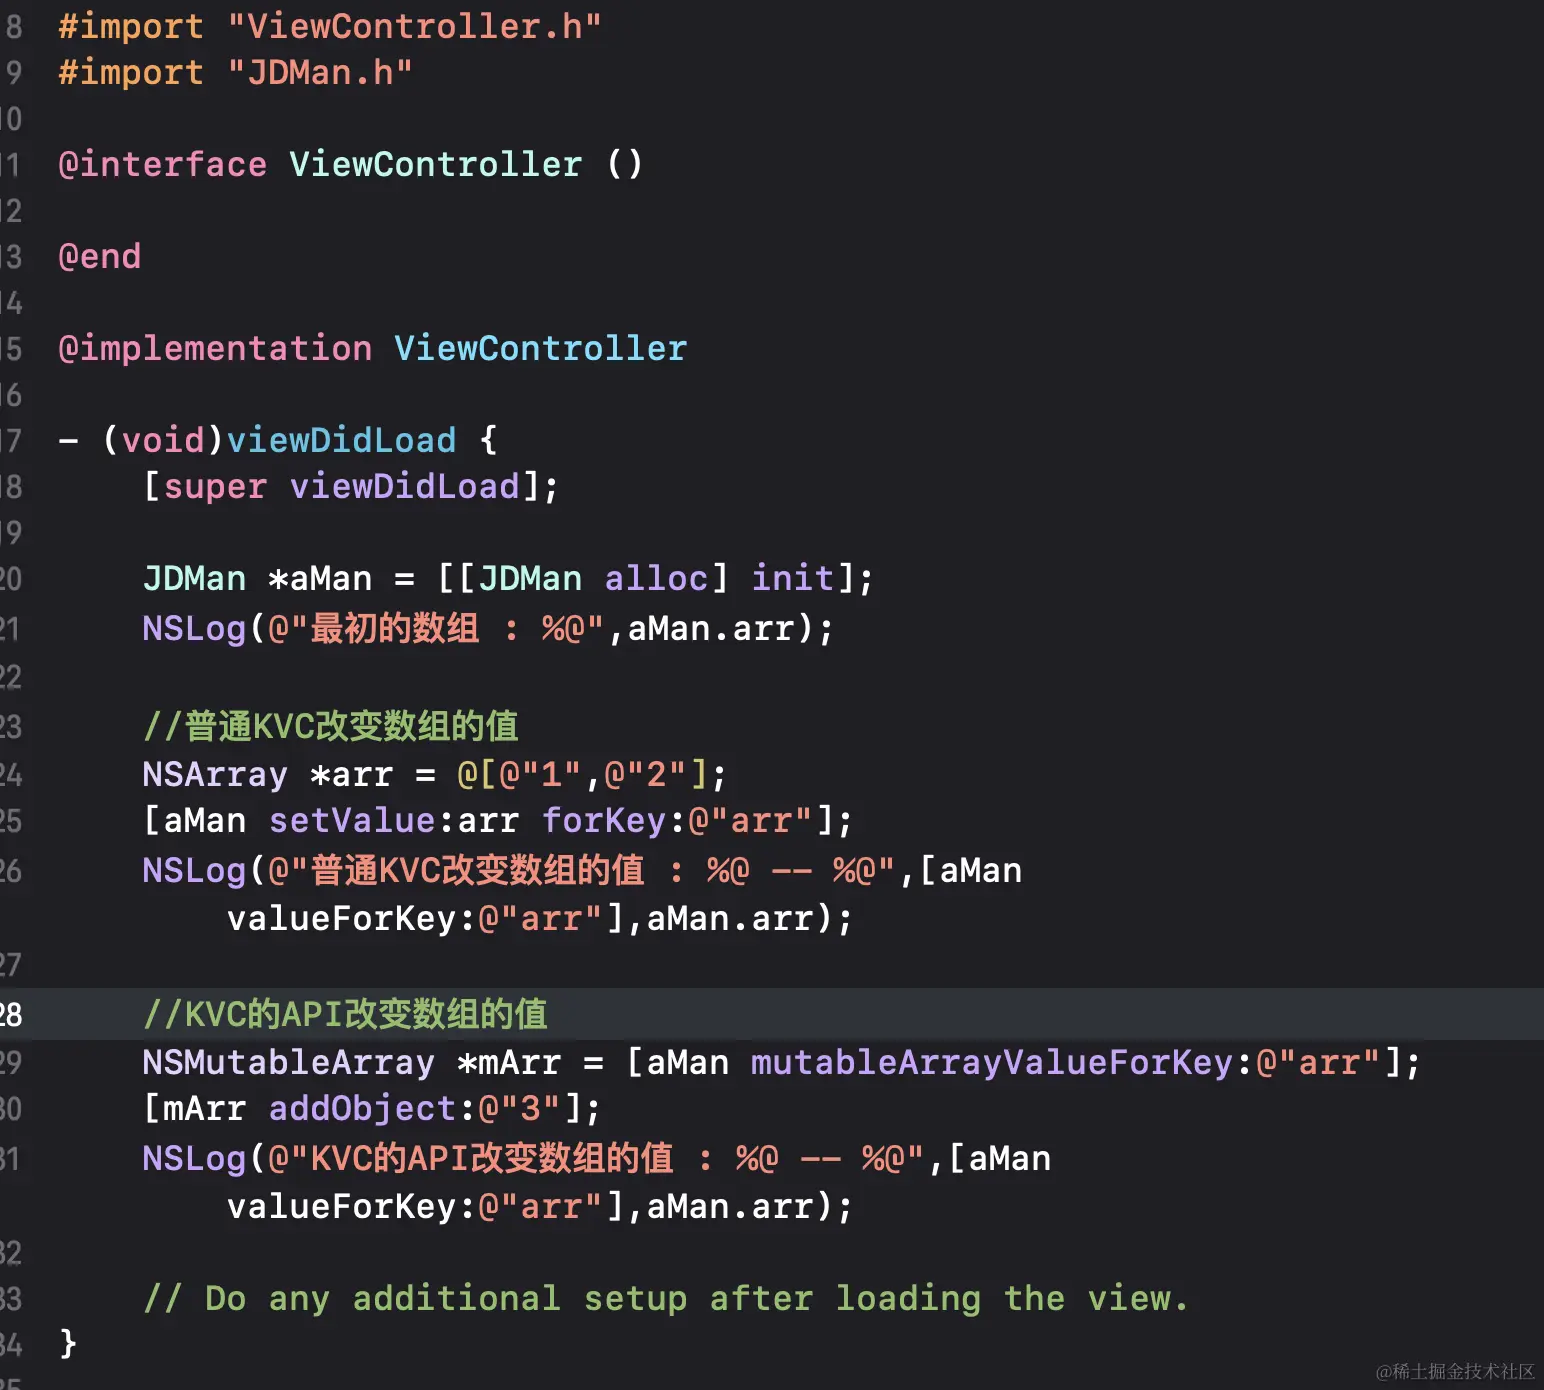The image size is (1544, 1390).
Task: Click line number 20 in gutter
Action: coord(11,578)
